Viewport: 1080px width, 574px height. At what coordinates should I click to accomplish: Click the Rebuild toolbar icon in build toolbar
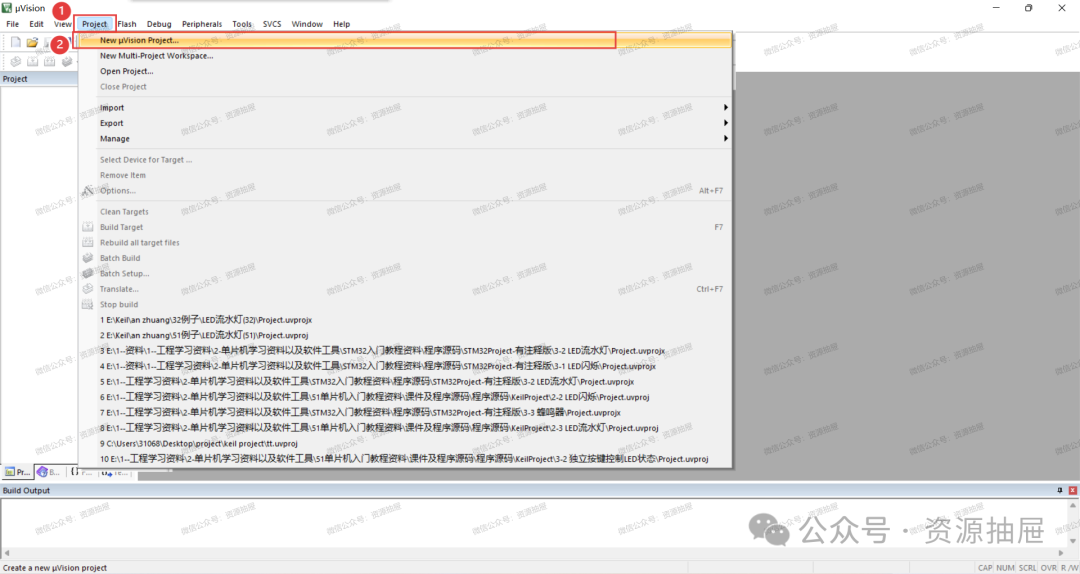tap(50, 61)
